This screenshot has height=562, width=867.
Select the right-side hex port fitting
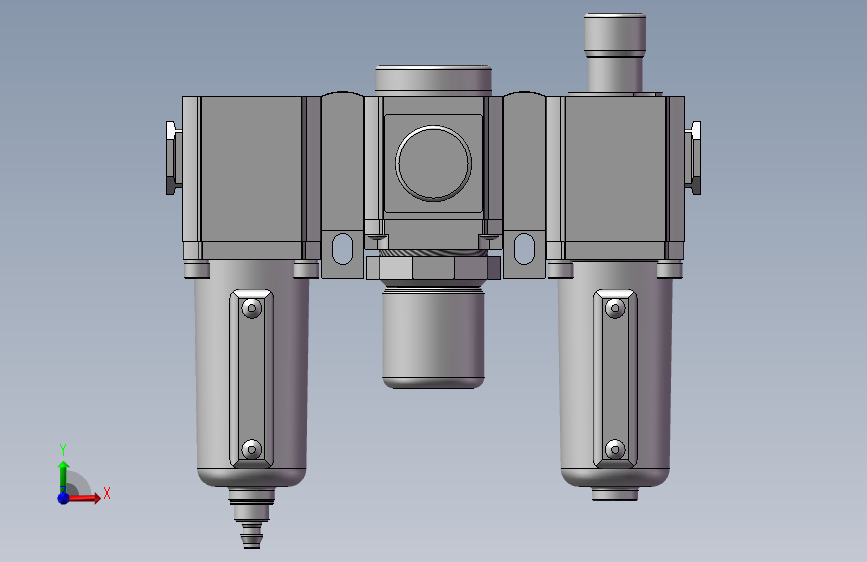tap(693, 158)
